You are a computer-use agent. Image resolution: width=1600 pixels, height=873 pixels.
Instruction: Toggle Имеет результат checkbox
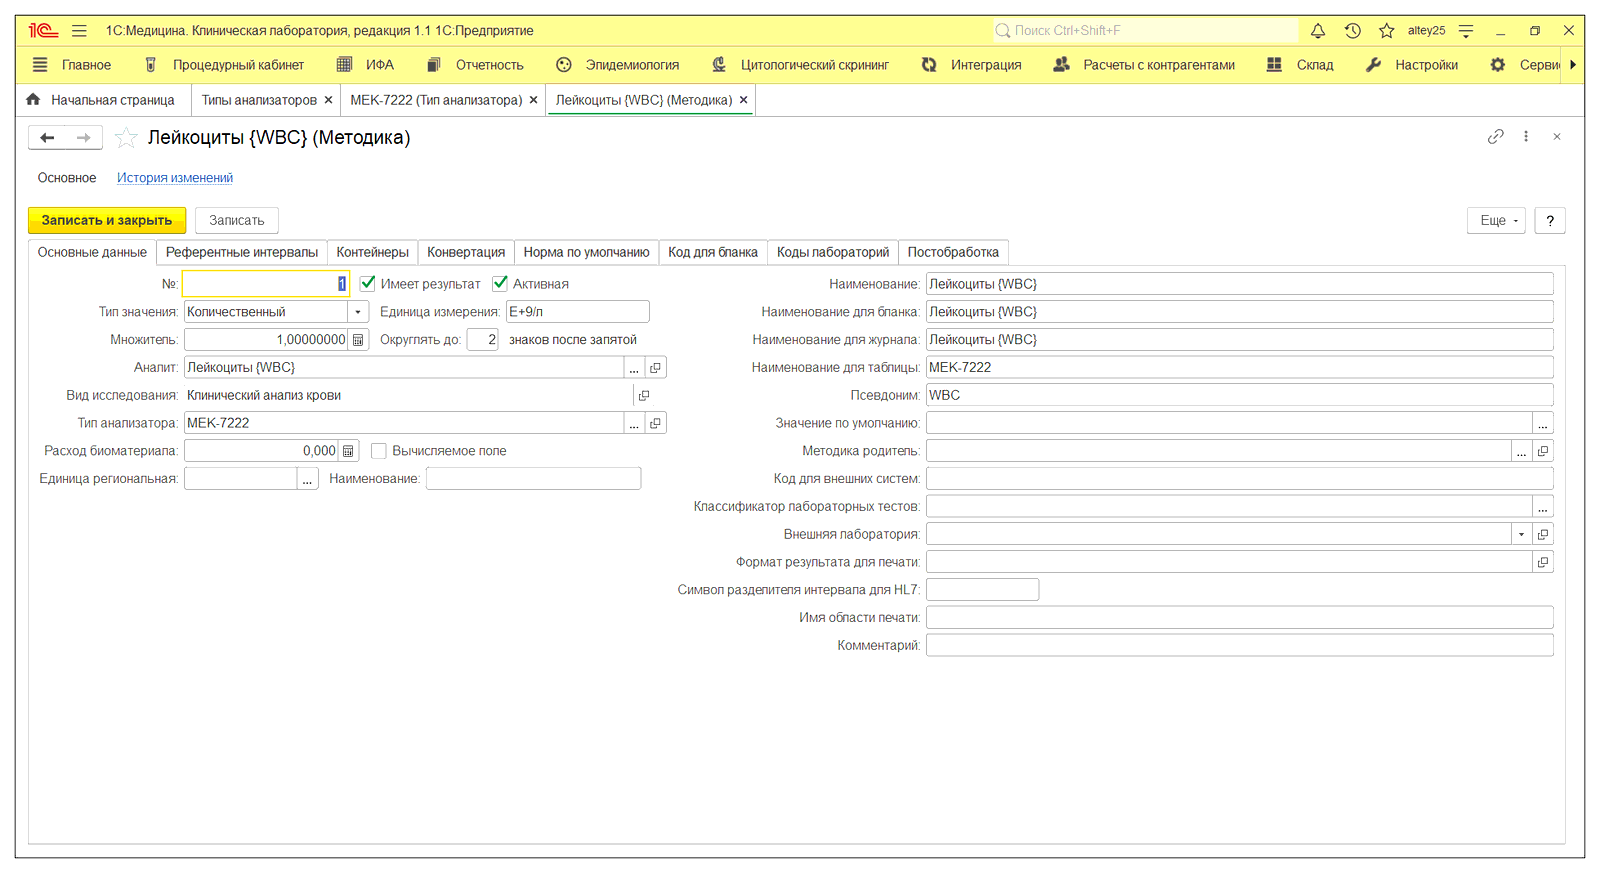click(368, 284)
